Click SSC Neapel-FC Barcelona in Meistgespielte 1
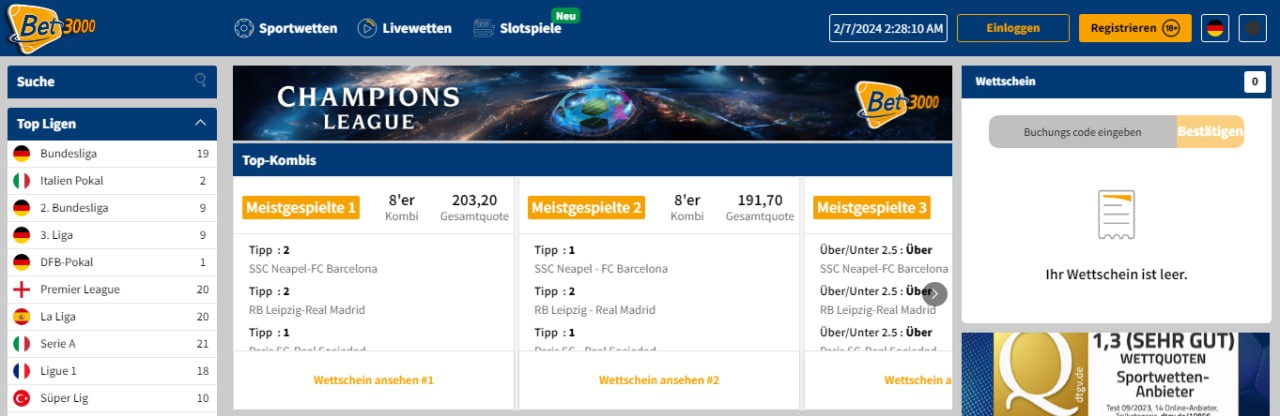Screen dimensions: 1280x416 click(x=313, y=269)
